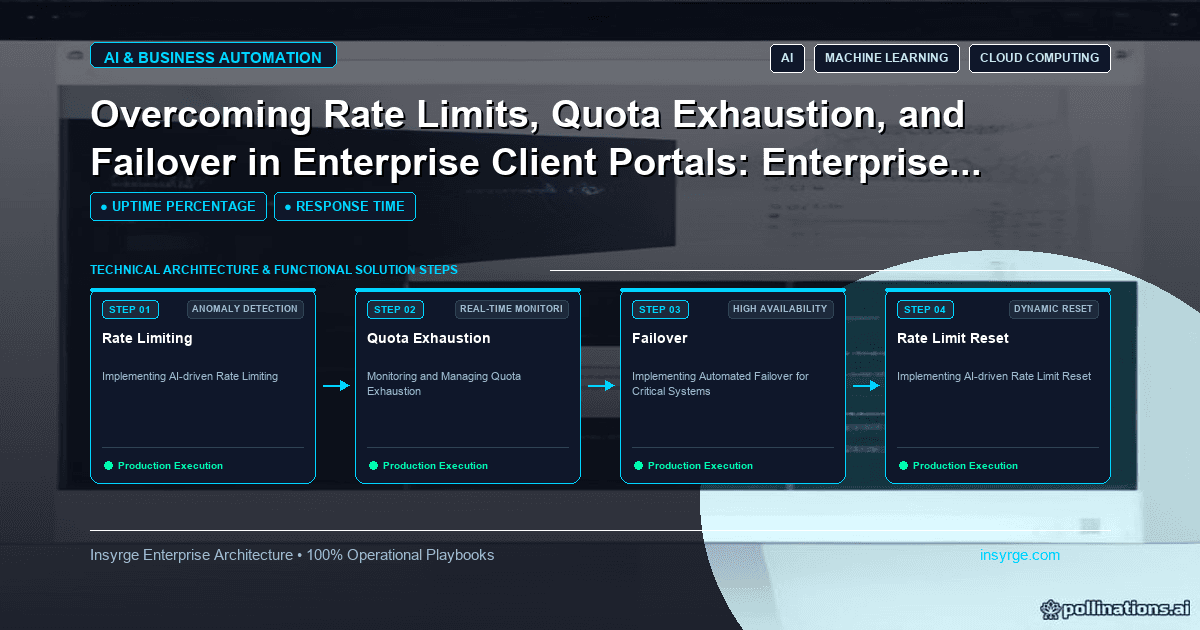Image resolution: width=1200 pixels, height=630 pixels.
Task: Click the UPTIME PERCENTAGE metric chip
Action: [178, 206]
